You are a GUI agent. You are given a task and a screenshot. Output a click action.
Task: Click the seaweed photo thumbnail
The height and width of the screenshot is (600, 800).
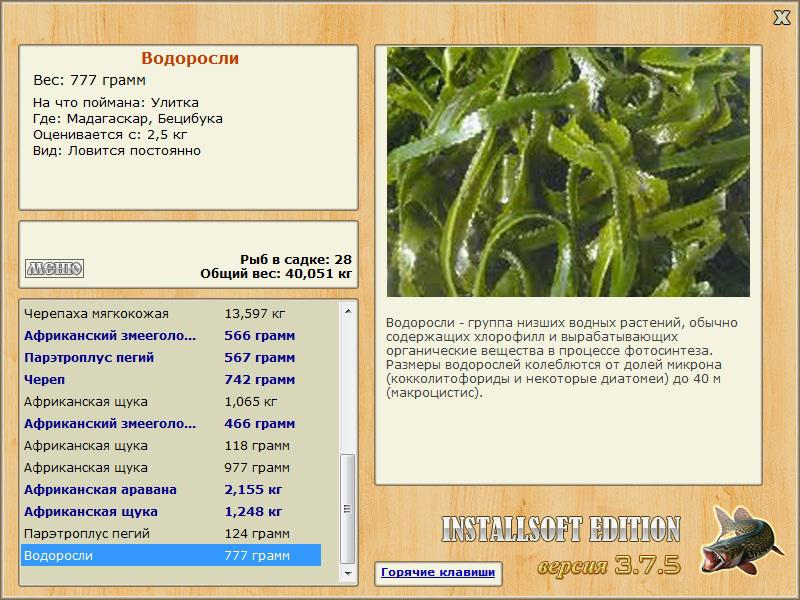(568, 171)
